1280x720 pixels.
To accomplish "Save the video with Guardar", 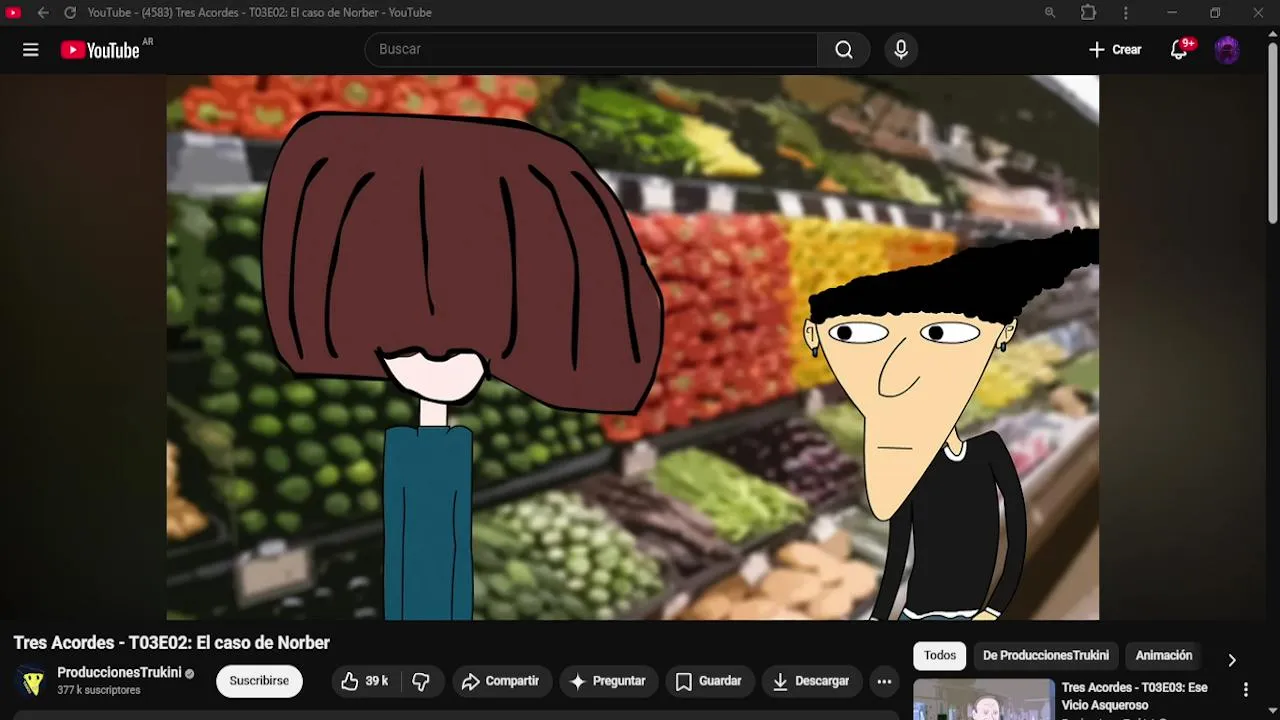I will [x=709, y=681].
